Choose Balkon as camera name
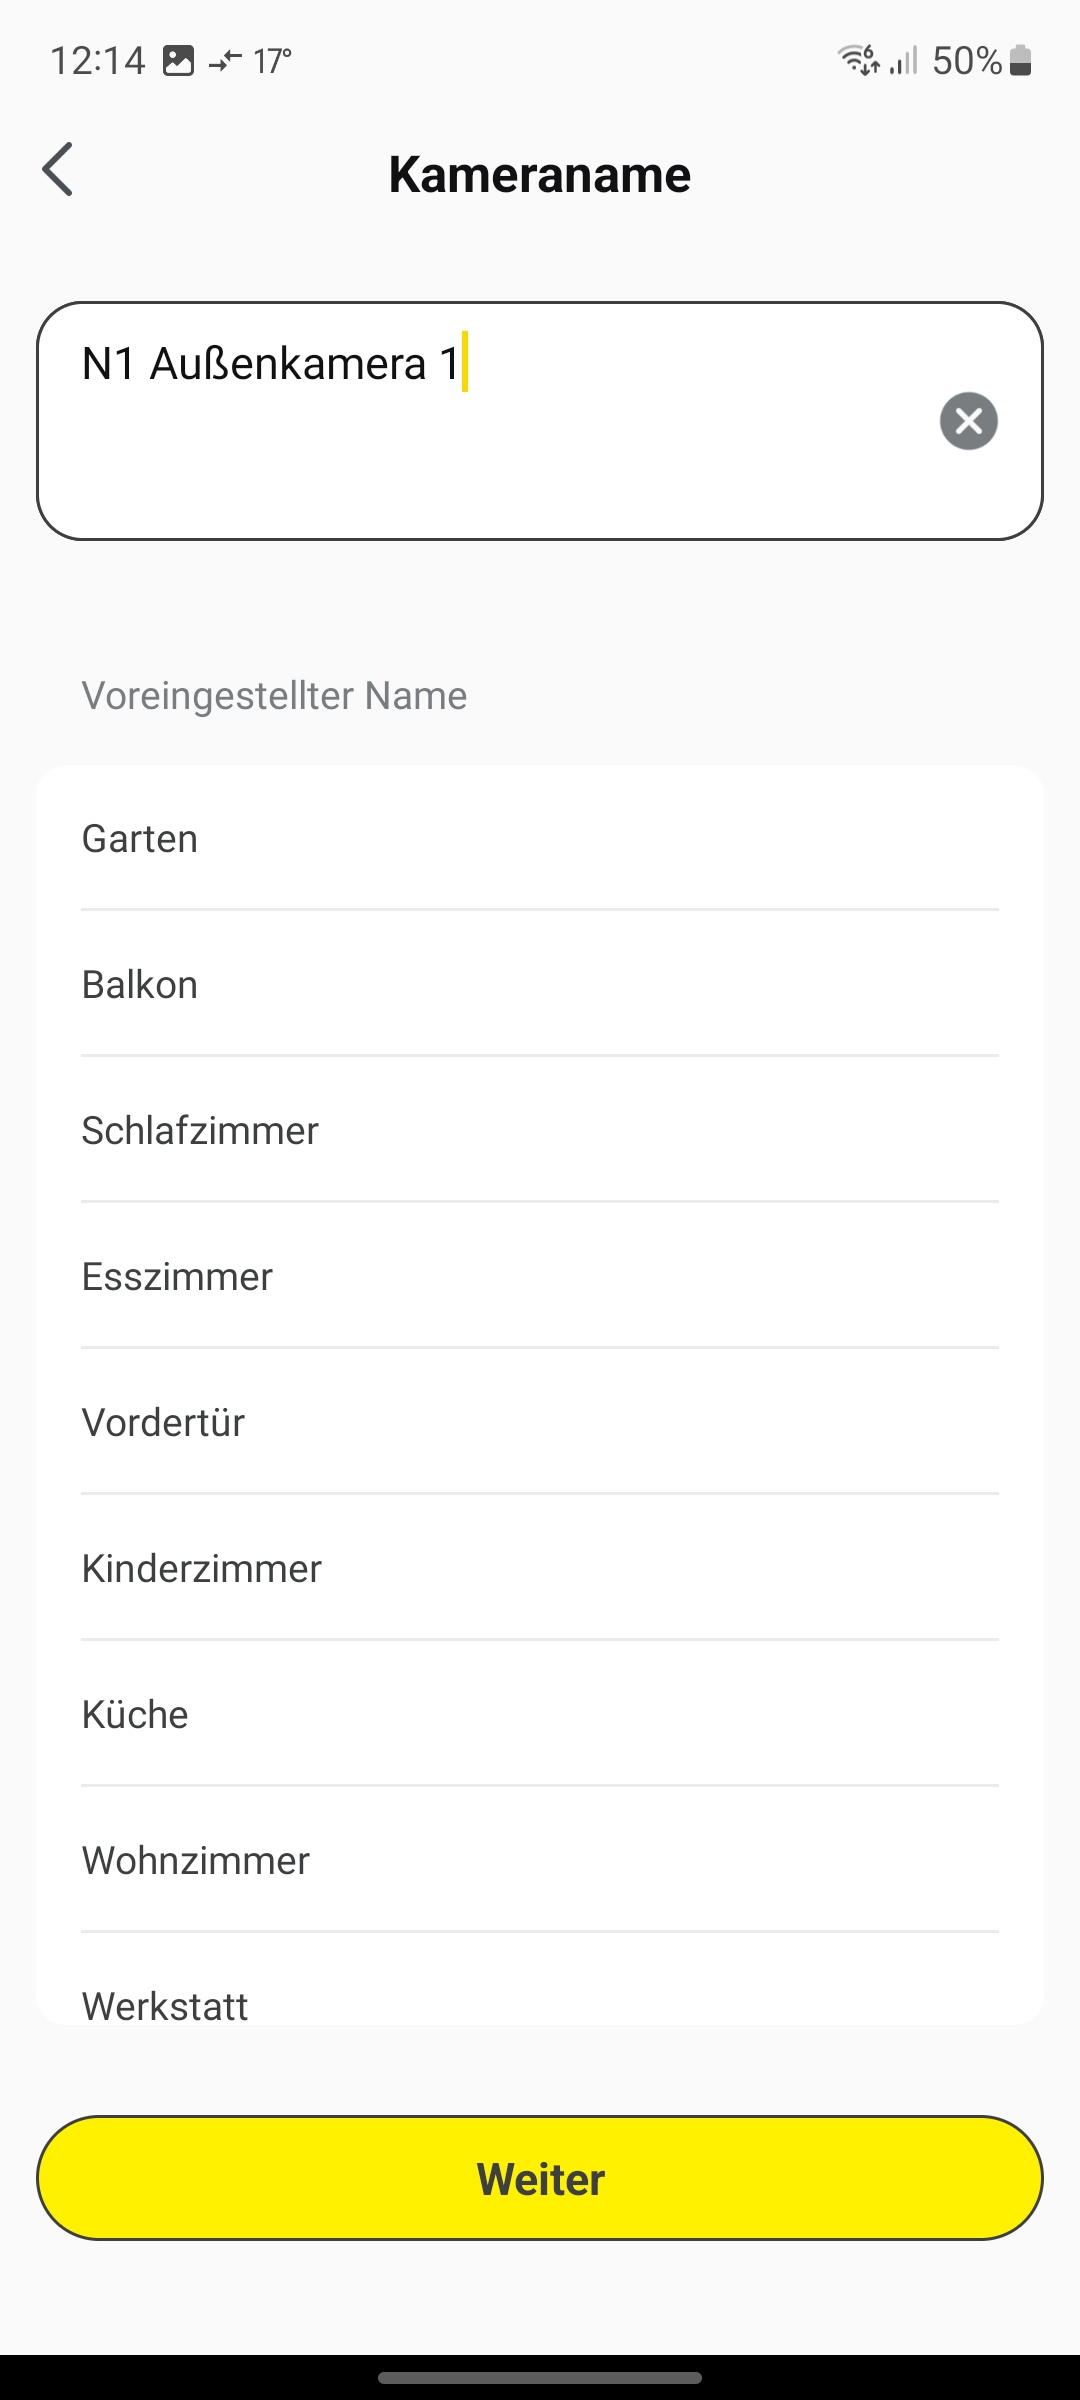The width and height of the screenshot is (1080, 2400). (x=540, y=984)
